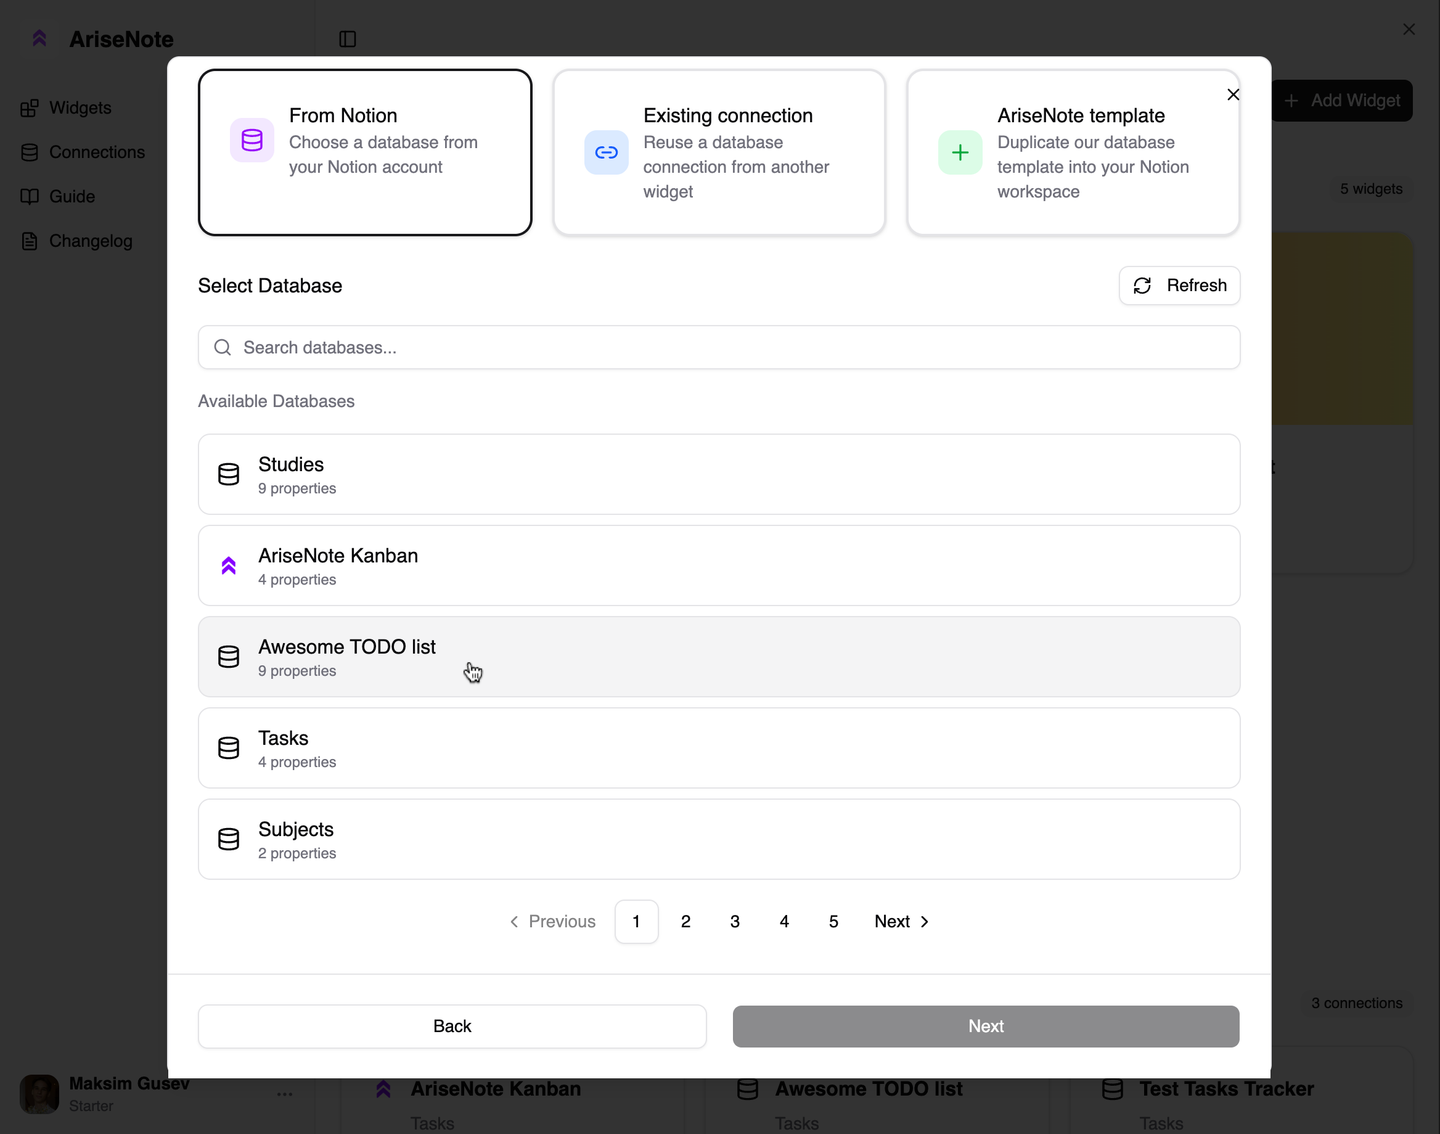
Task: Switch to pagination page 5
Action: pos(833,921)
